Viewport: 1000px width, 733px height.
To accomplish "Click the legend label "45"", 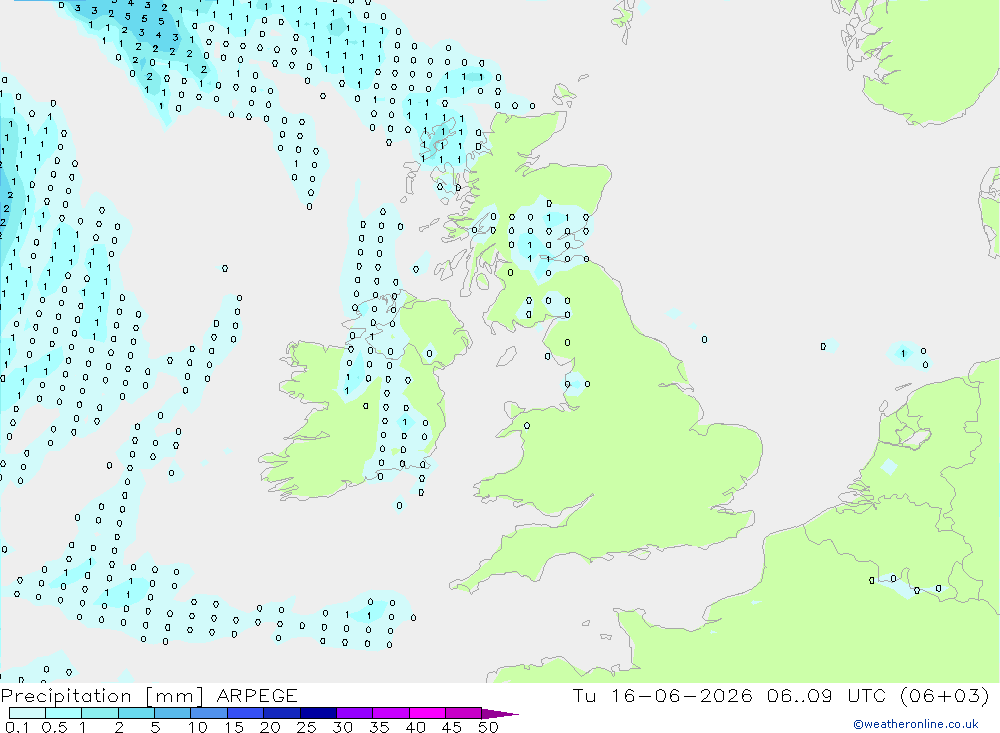I will 452,727.
